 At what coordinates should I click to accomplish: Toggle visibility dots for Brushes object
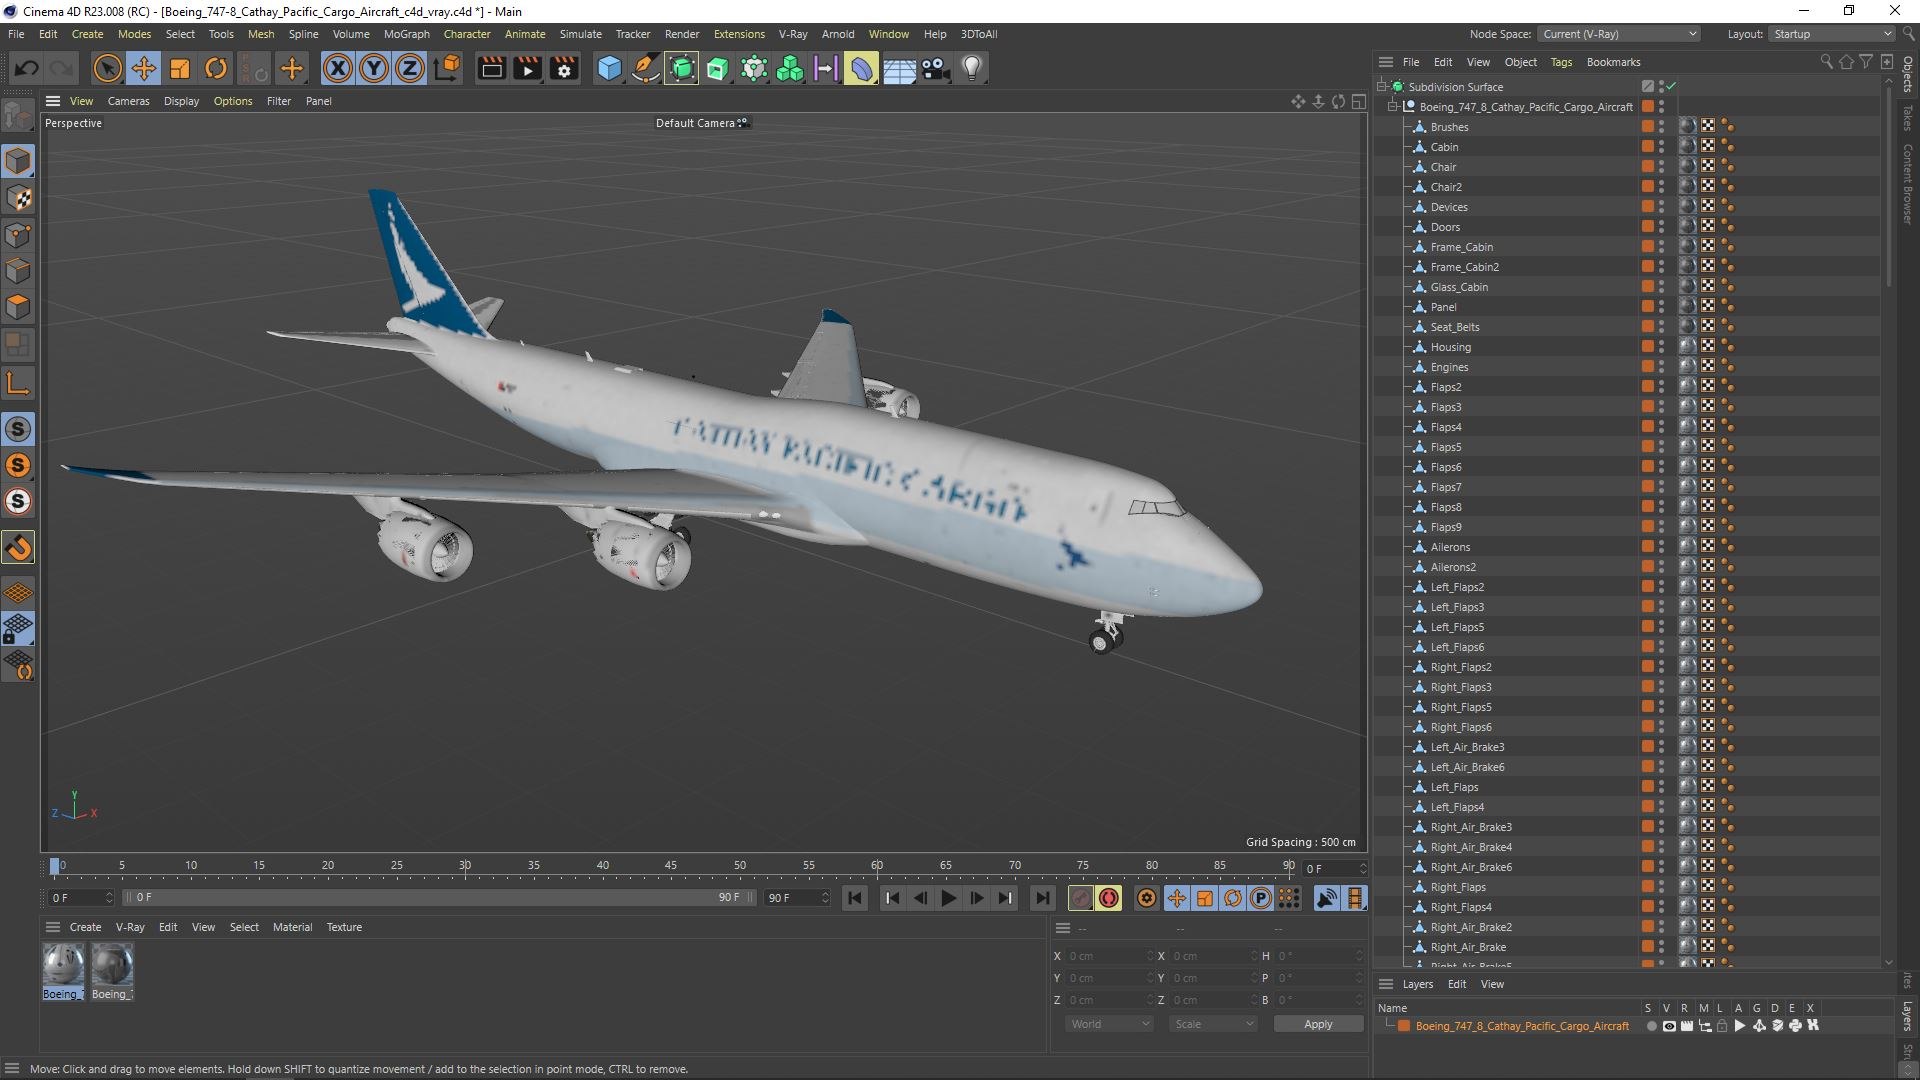click(x=1662, y=126)
